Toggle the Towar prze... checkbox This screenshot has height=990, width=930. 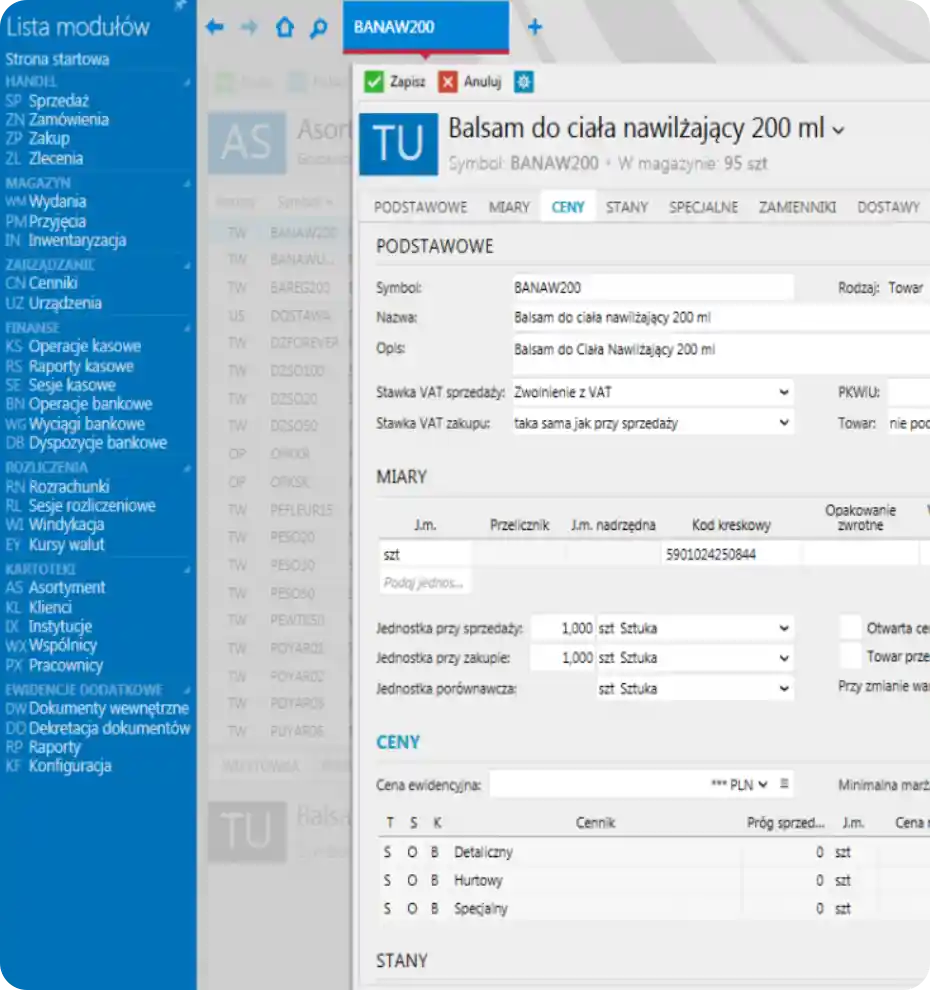coord(850,657)
